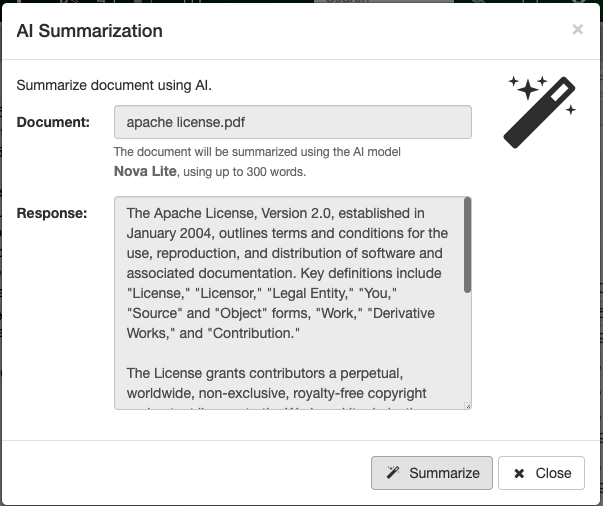Click the Document: field label
Viewport: 603px width, 506px height.
53,122
